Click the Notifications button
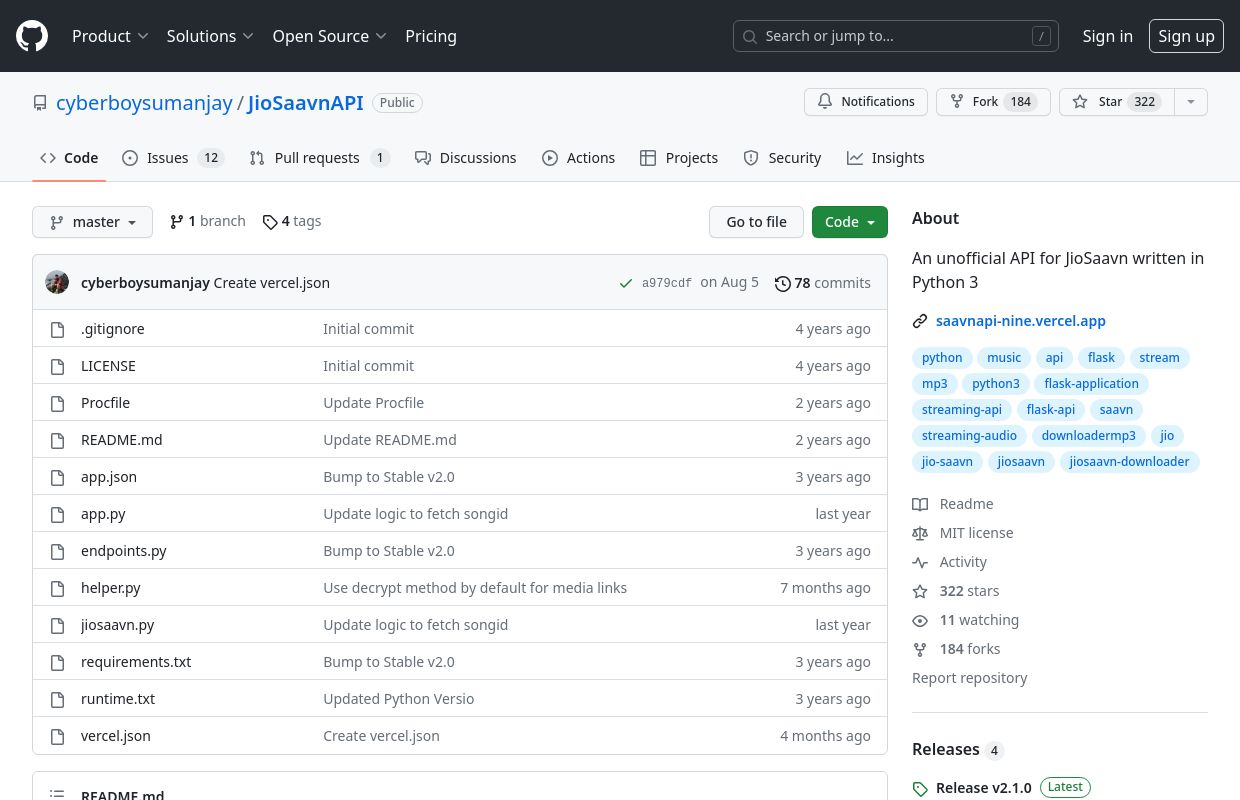The width and height of the screenshot is (1240, 800). (866, 102)
